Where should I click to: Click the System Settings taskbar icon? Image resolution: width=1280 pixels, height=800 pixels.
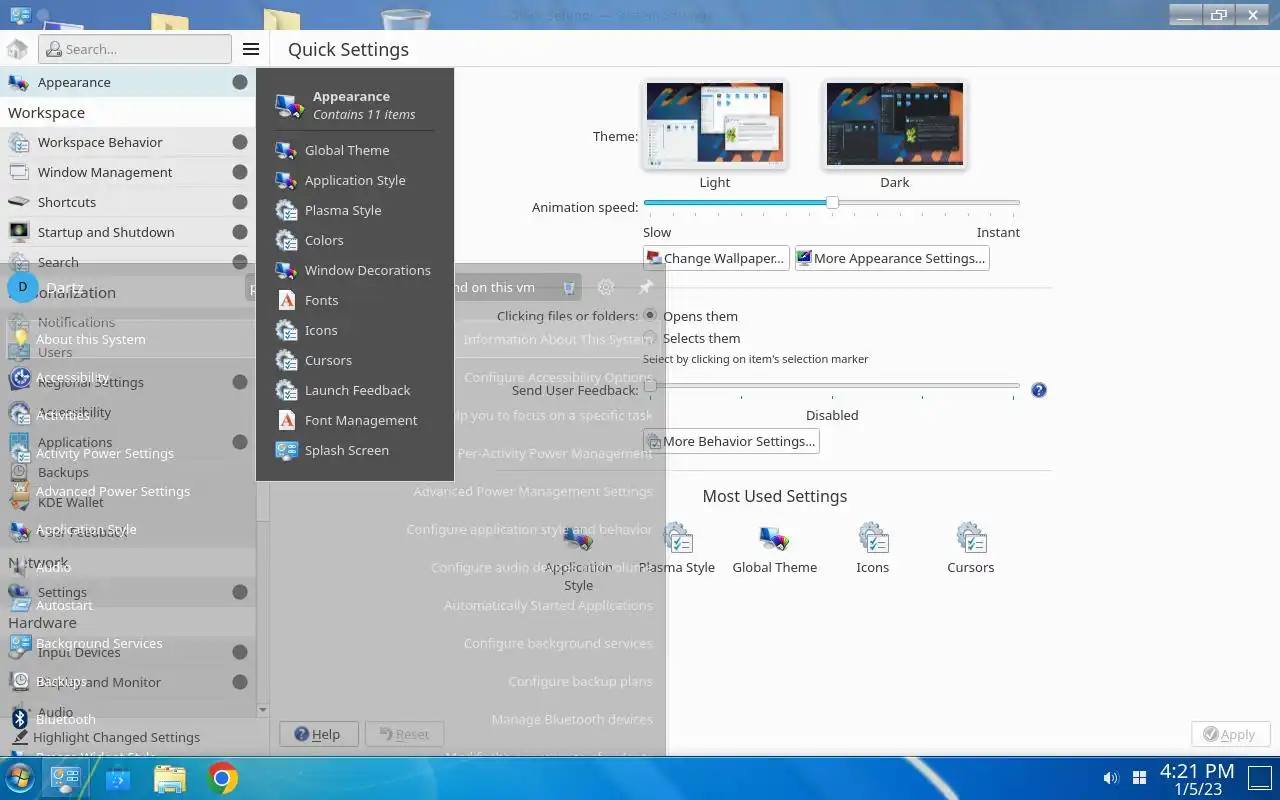point(66,778)
